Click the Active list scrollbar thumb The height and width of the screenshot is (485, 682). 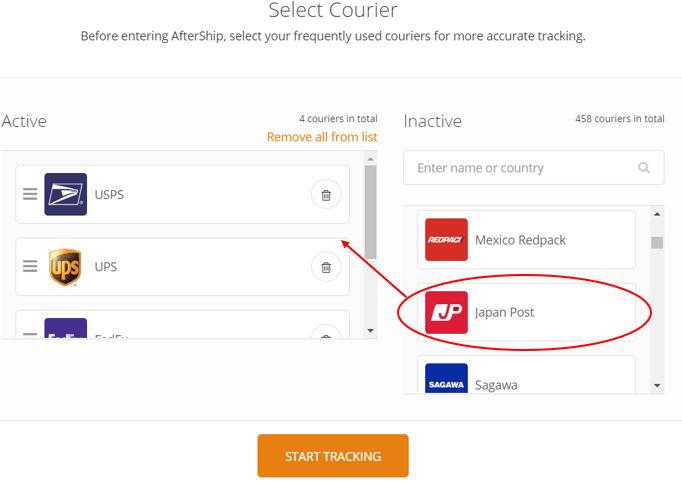[x=371, y=212]
